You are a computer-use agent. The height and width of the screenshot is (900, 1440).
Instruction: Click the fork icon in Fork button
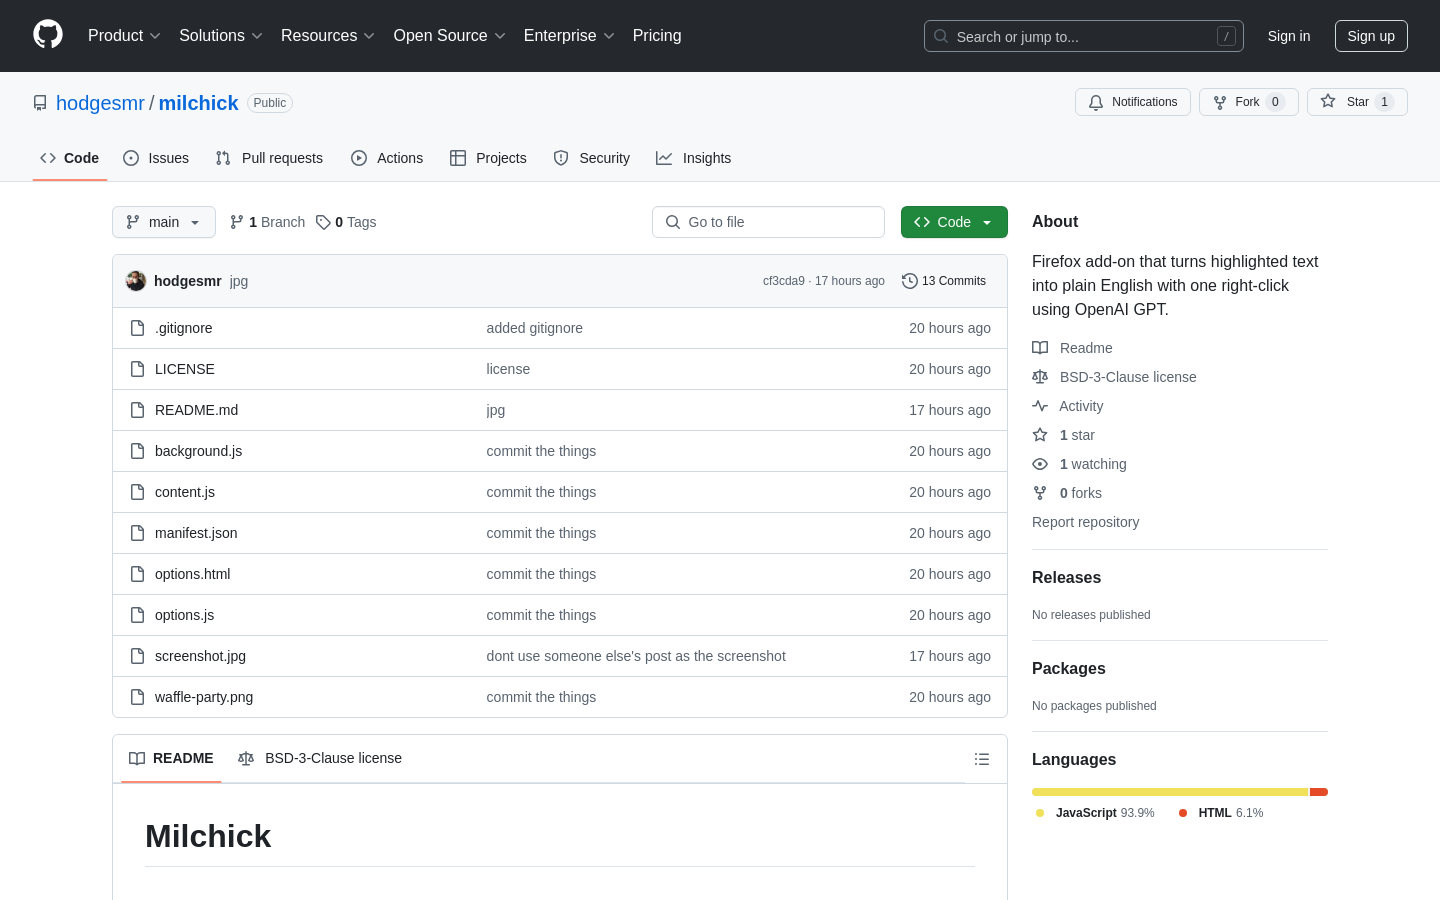point(1220,102)
